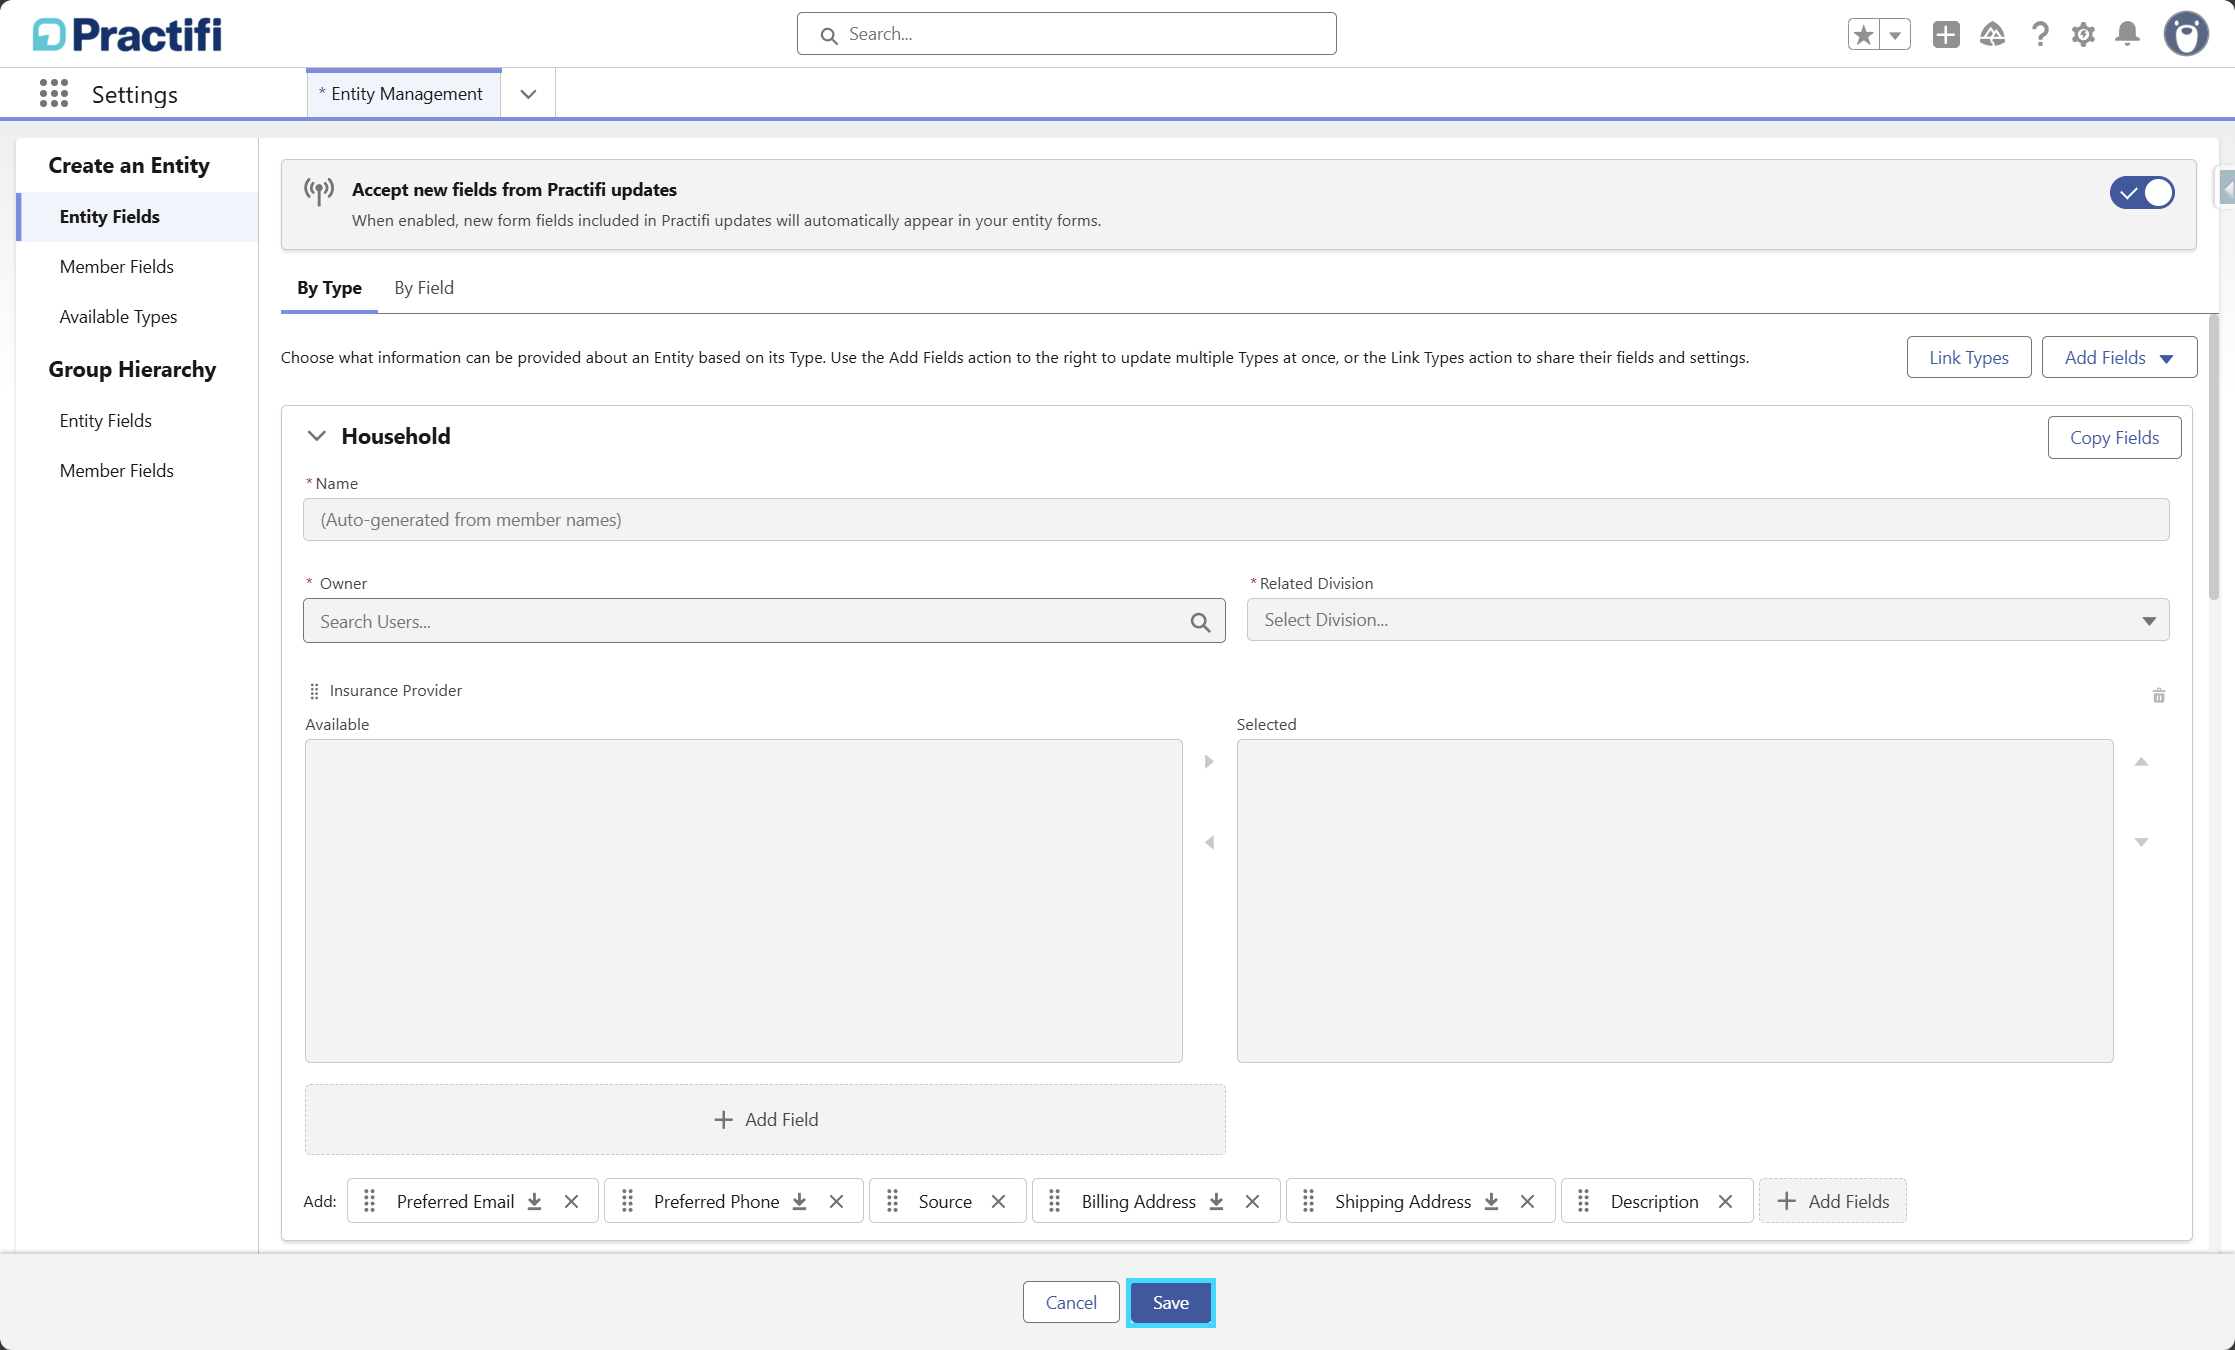Remove the Billing Address chip
The width and height of the screenshot is (2235, 1350).
click(x=1252, y=1201)
